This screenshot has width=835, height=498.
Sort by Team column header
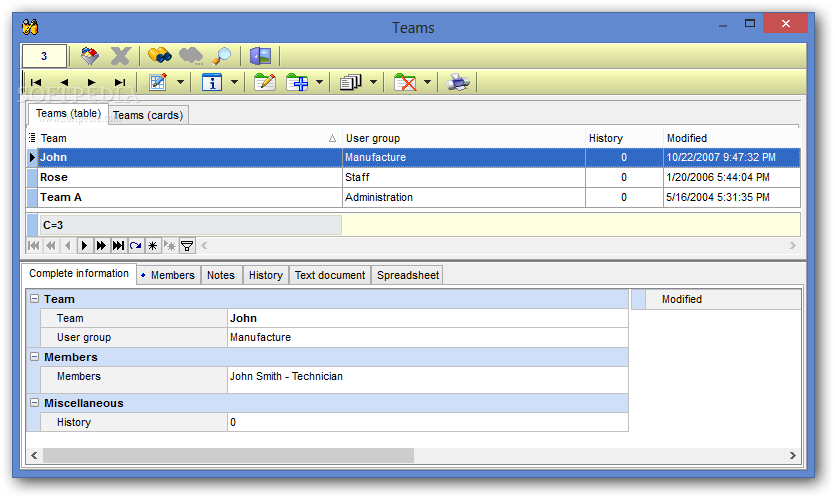click(189, 138)
